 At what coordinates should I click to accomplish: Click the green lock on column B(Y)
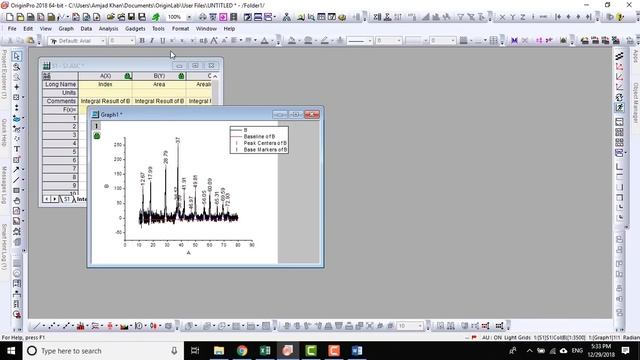pos(181,76)
